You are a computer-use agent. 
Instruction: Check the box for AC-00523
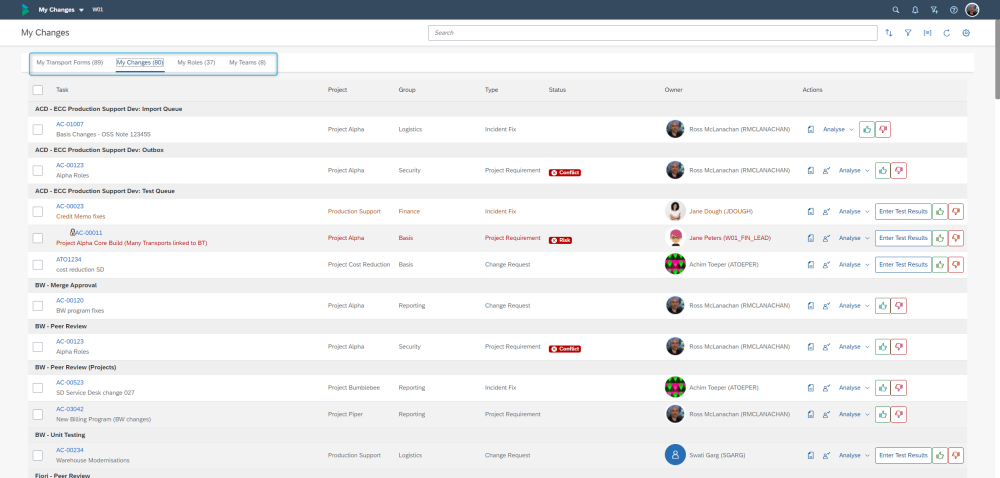click(38, 387)
